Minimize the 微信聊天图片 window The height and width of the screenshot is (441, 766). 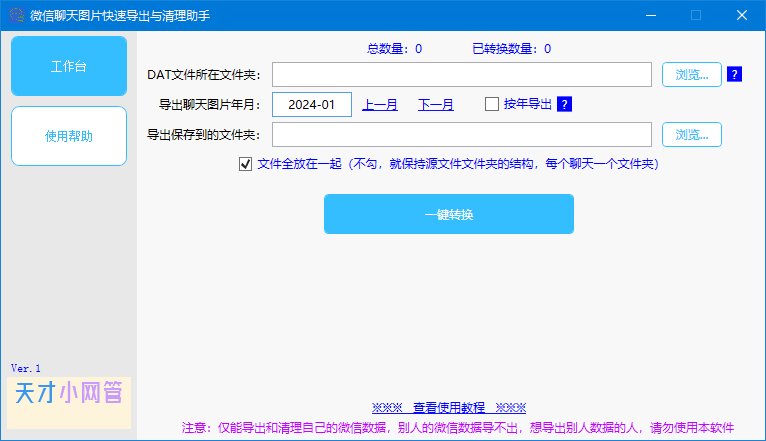point(651,16)
